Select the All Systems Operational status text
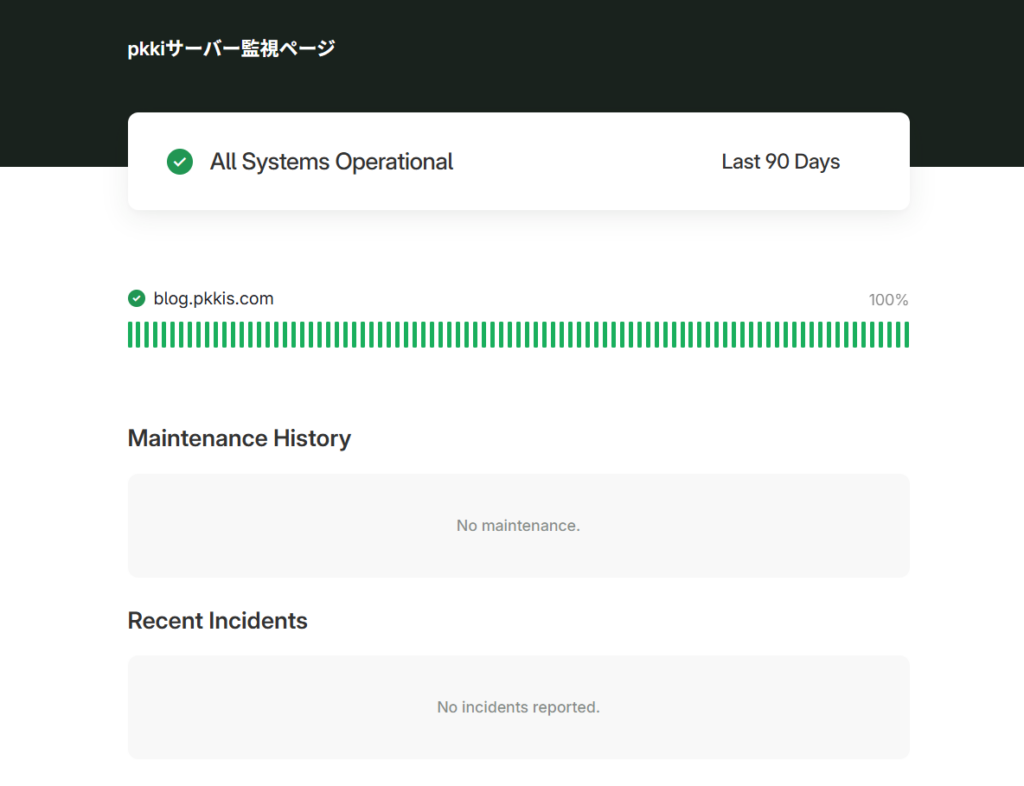This screenshot has height=786, width=1024. (x=331, y=162)
